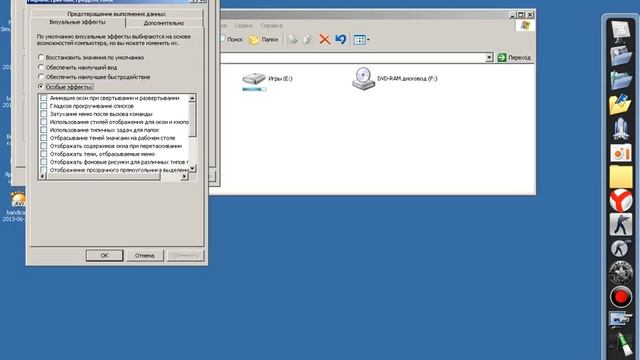Enable Анимация окон при свертывании checkbox
The width and height of the screenshot is (640, 360).
point(44,98)
